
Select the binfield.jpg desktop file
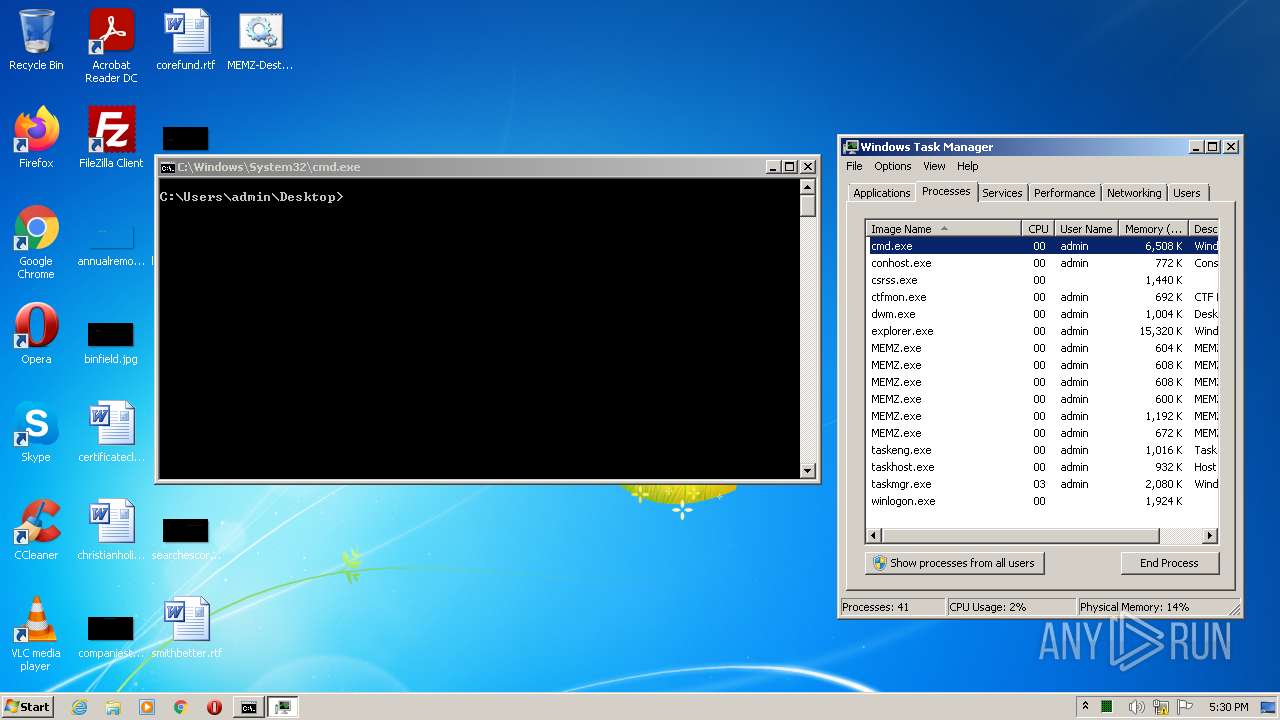click(x=111, y=342)
